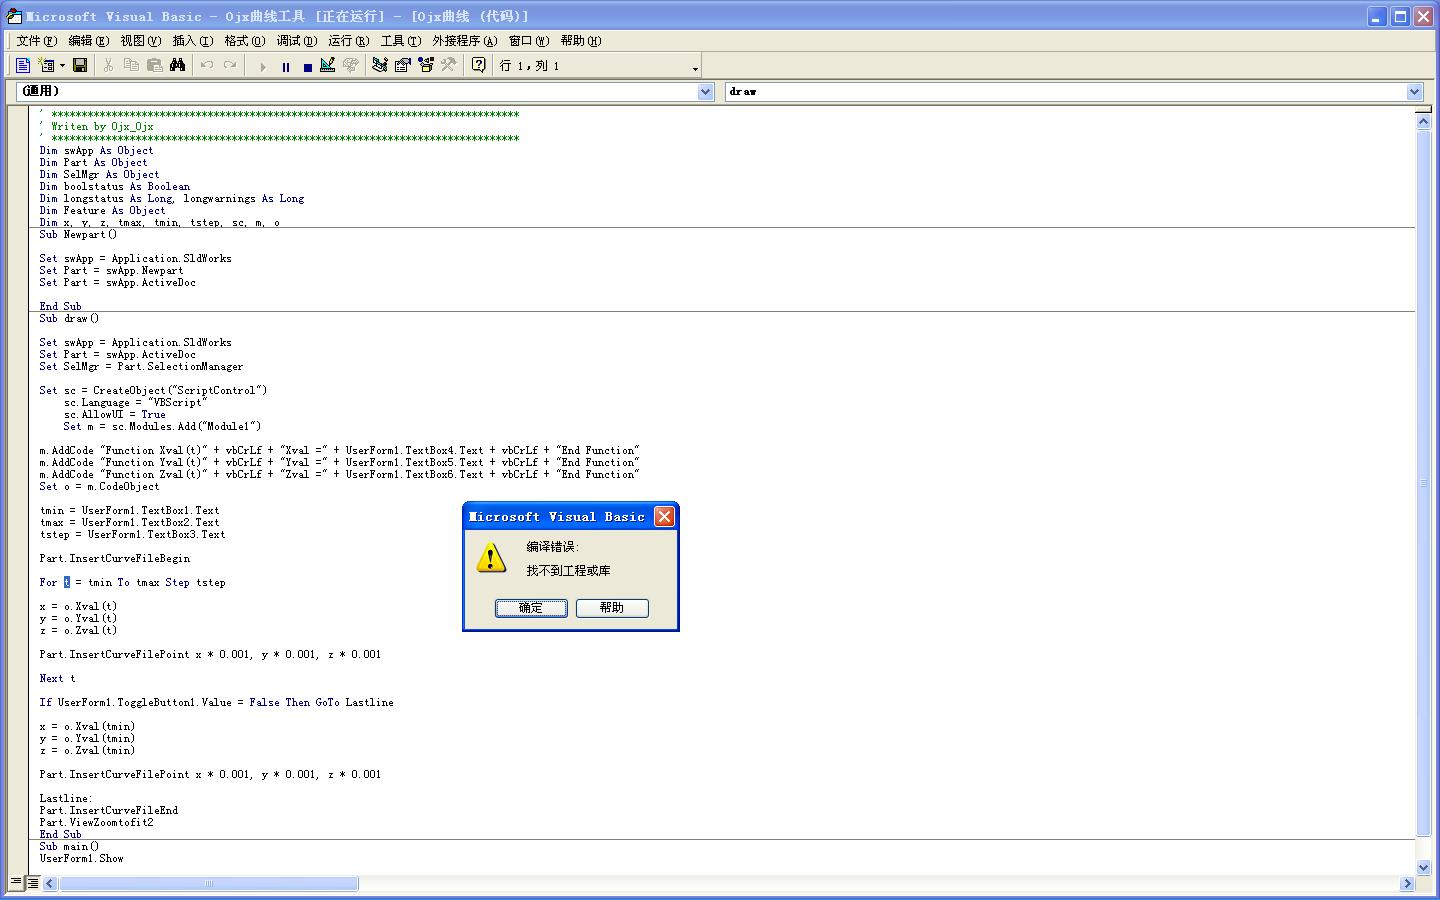The width and height of the screenshot is (1440, 900).
Task: Click the highlighted variable t in For line
Action: coord(67,582)
